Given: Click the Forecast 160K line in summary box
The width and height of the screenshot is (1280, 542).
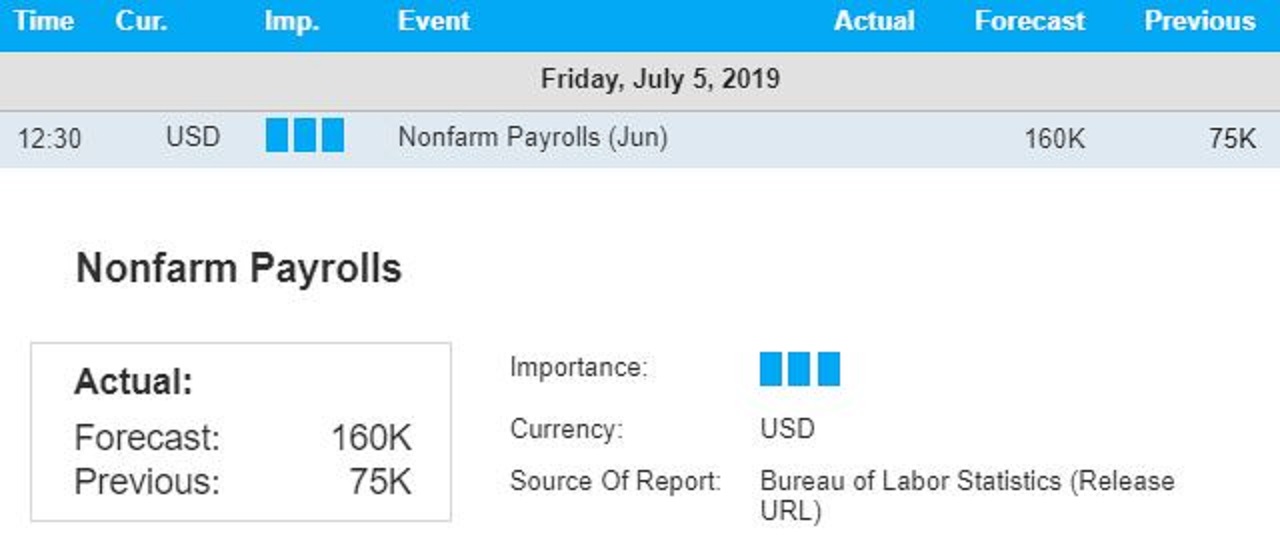Looking at the screenshot, I should [243, 438].
